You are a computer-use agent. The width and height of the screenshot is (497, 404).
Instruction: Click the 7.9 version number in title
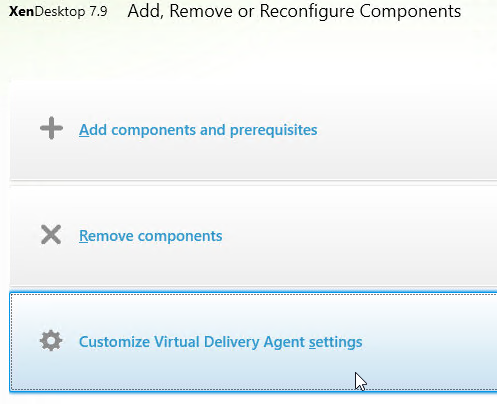(x=98, y=12)
